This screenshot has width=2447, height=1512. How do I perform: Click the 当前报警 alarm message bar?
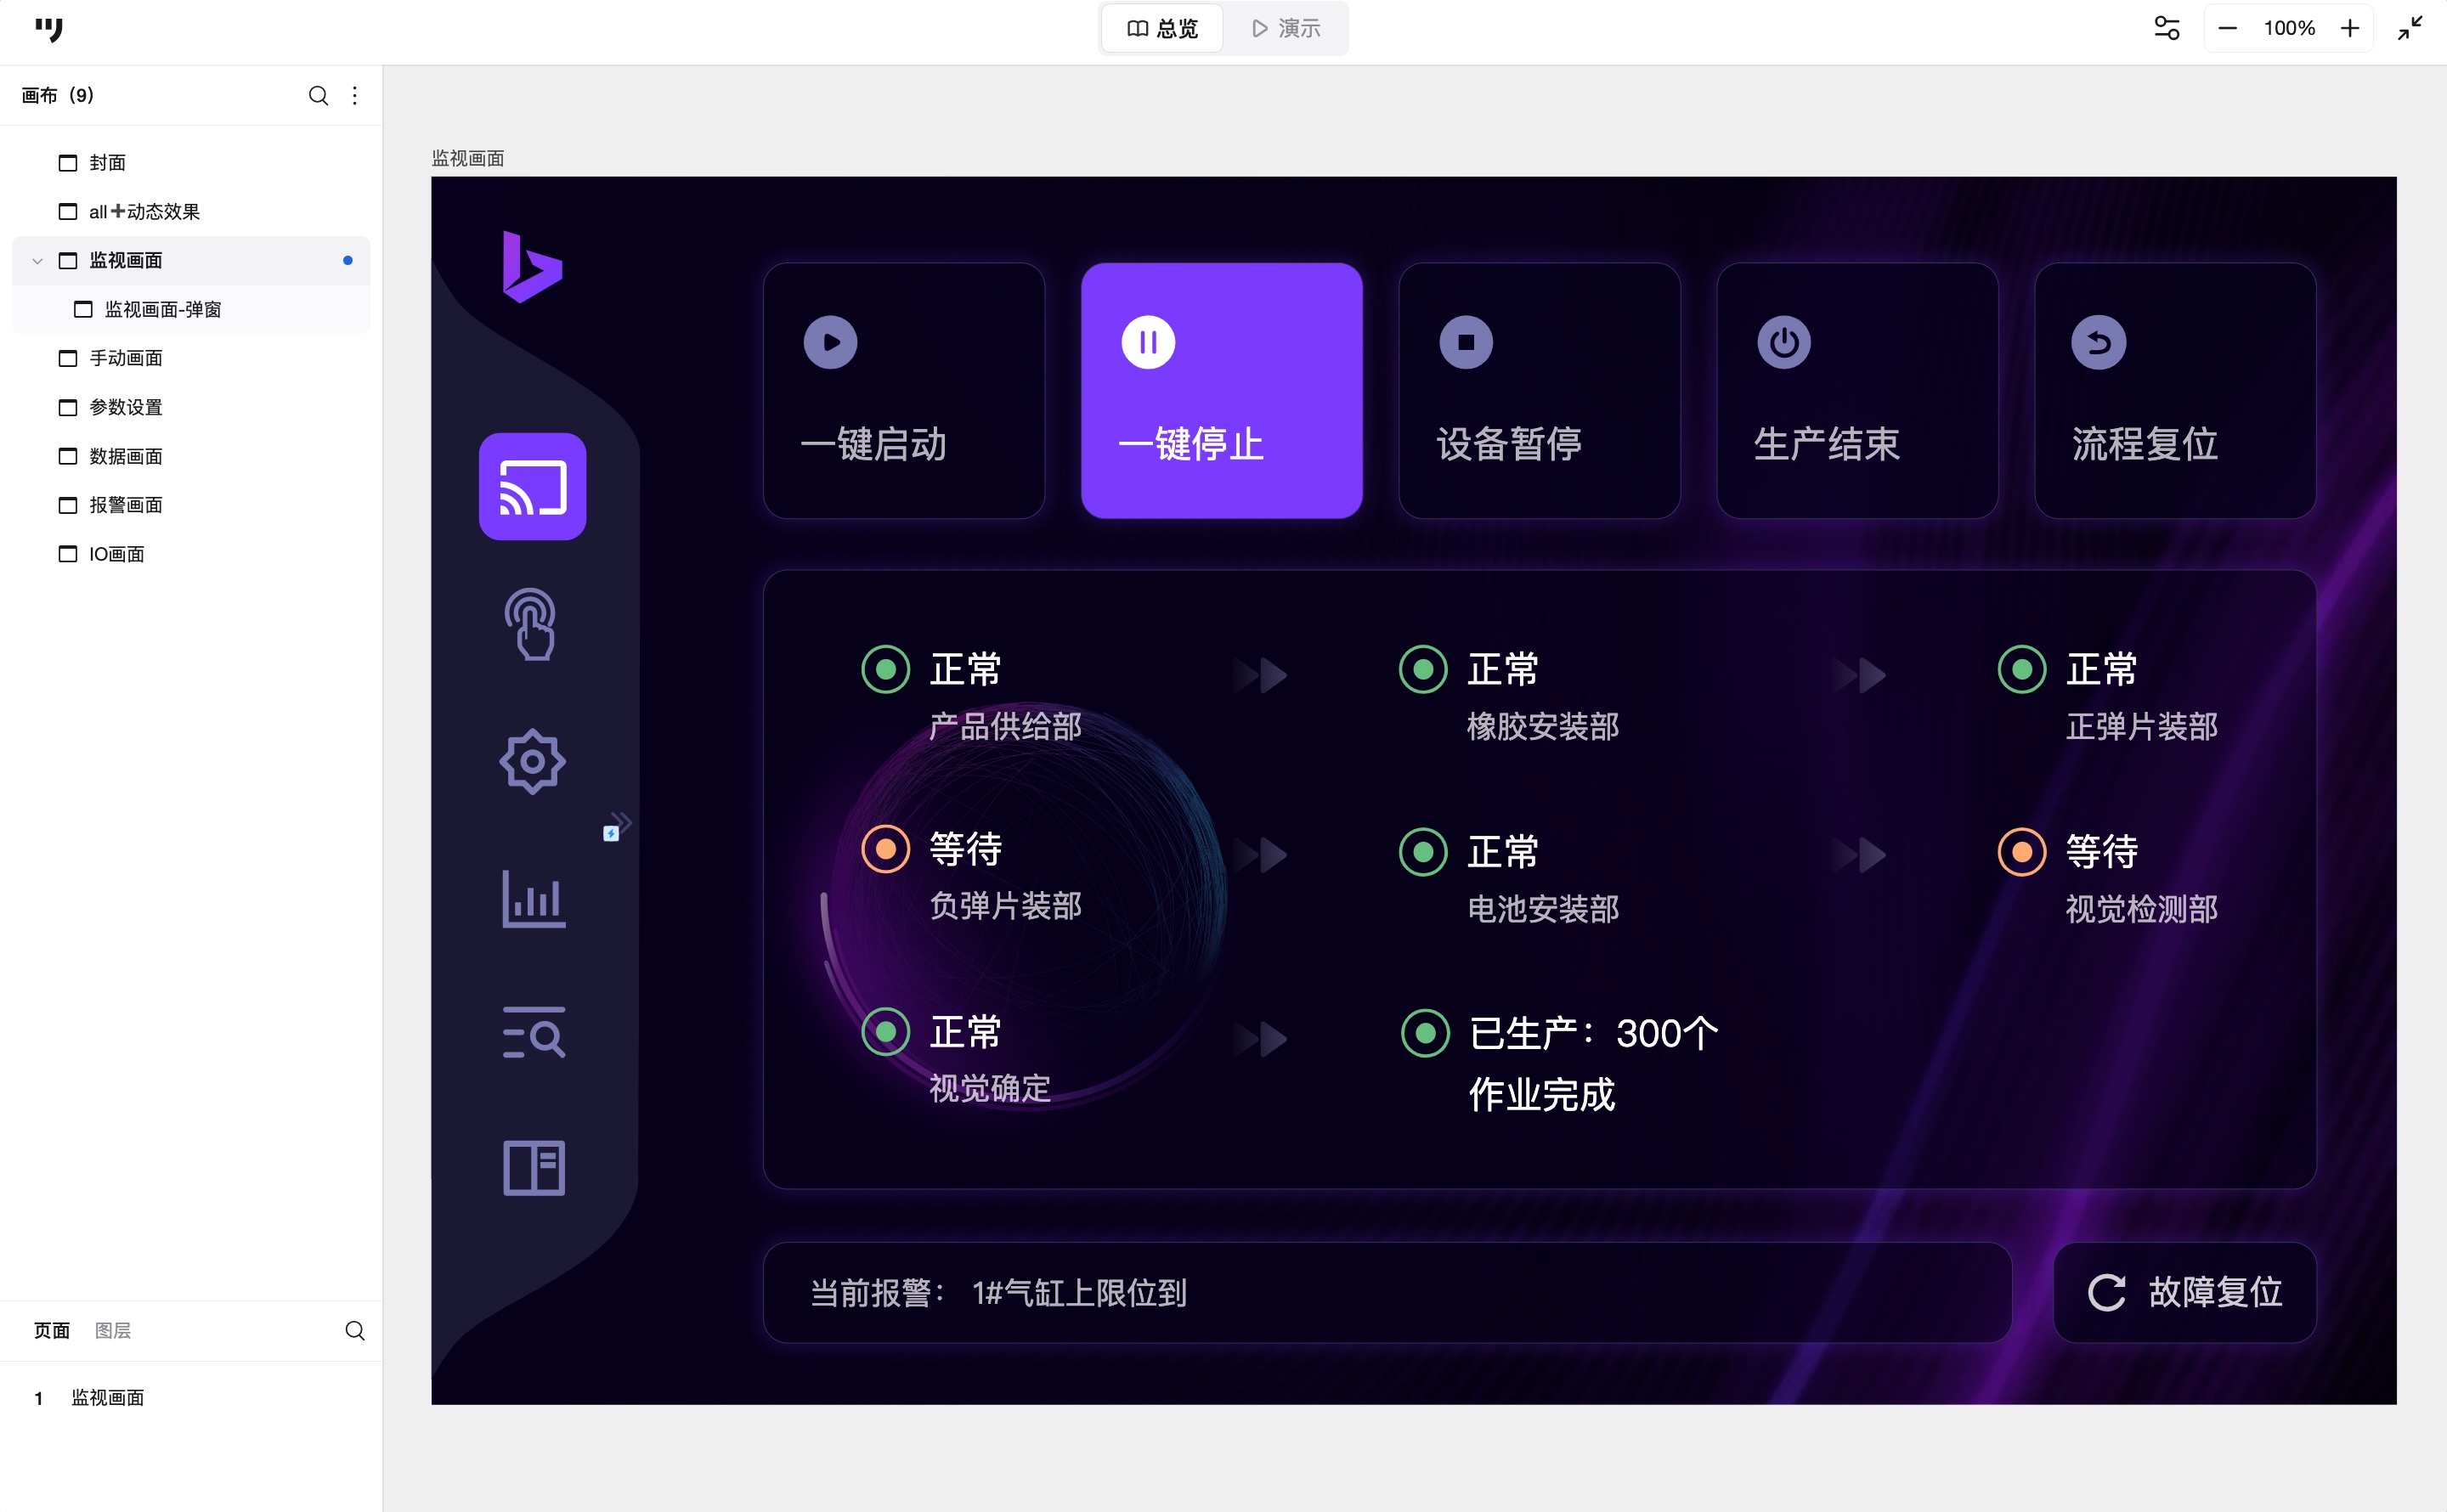point(1387,1292)
